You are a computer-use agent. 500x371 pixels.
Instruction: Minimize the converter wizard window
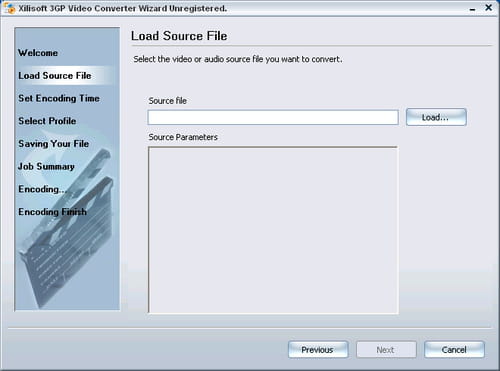472,9
